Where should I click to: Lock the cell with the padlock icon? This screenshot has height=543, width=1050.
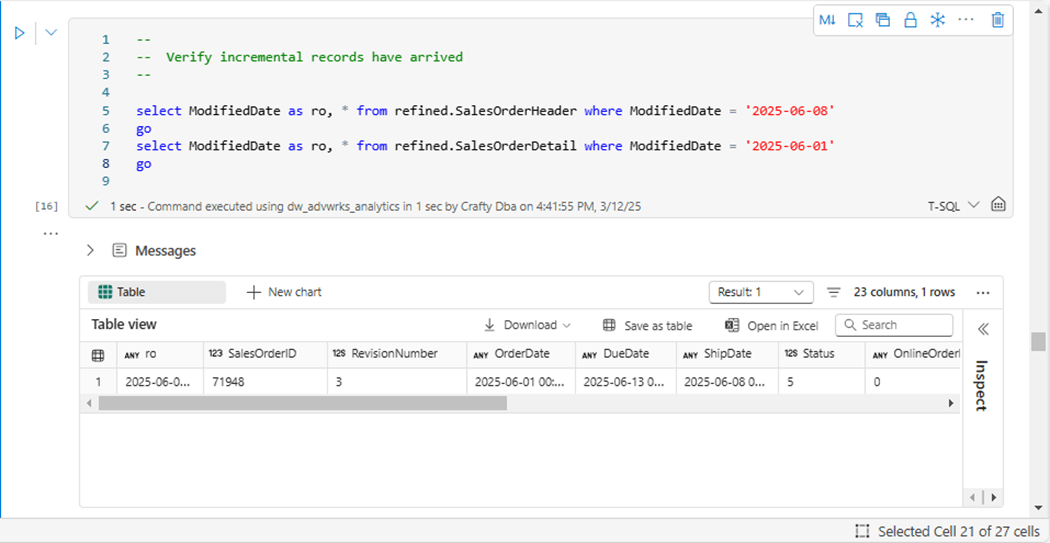(910, 20)
